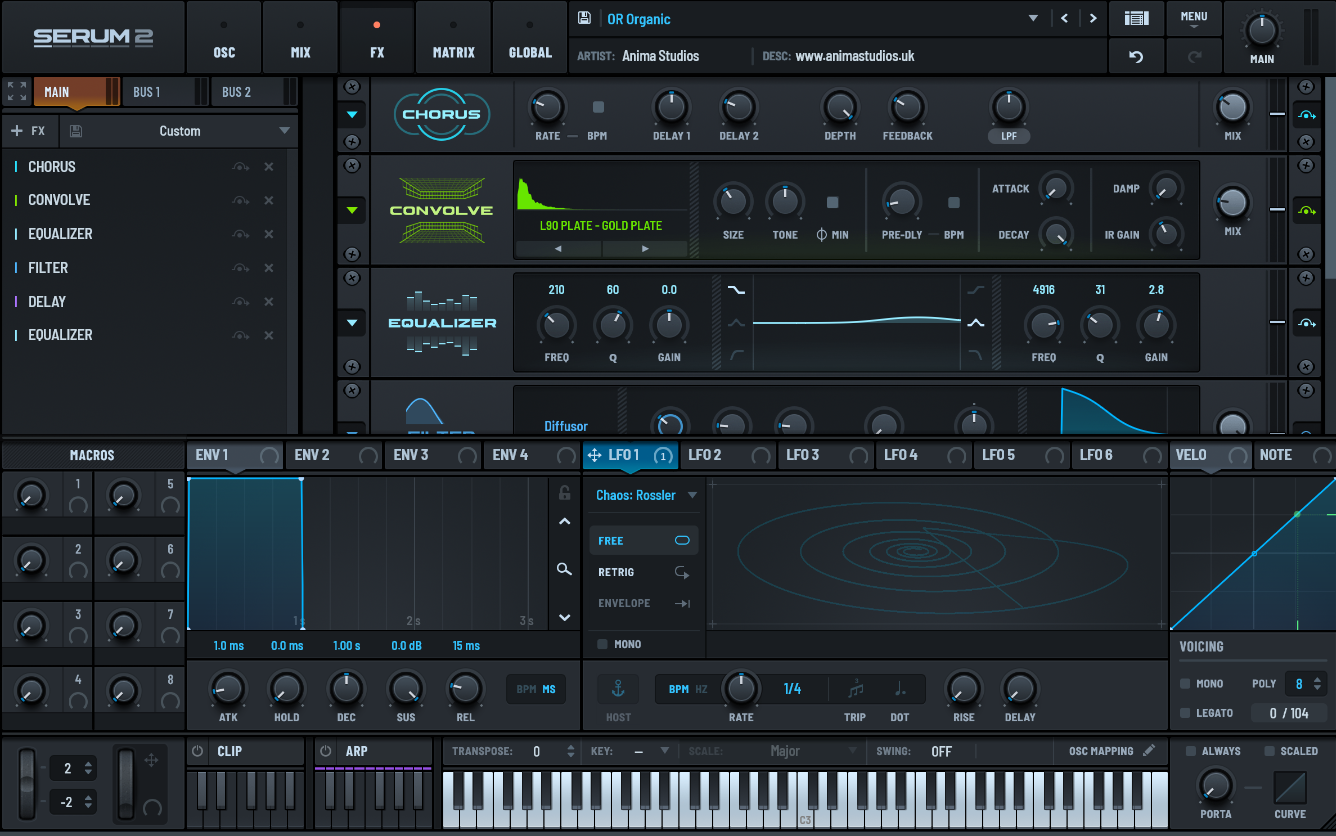Switch to the MIX tab
This screenshot has height=836, width=1336.
[x=301, y=38]
